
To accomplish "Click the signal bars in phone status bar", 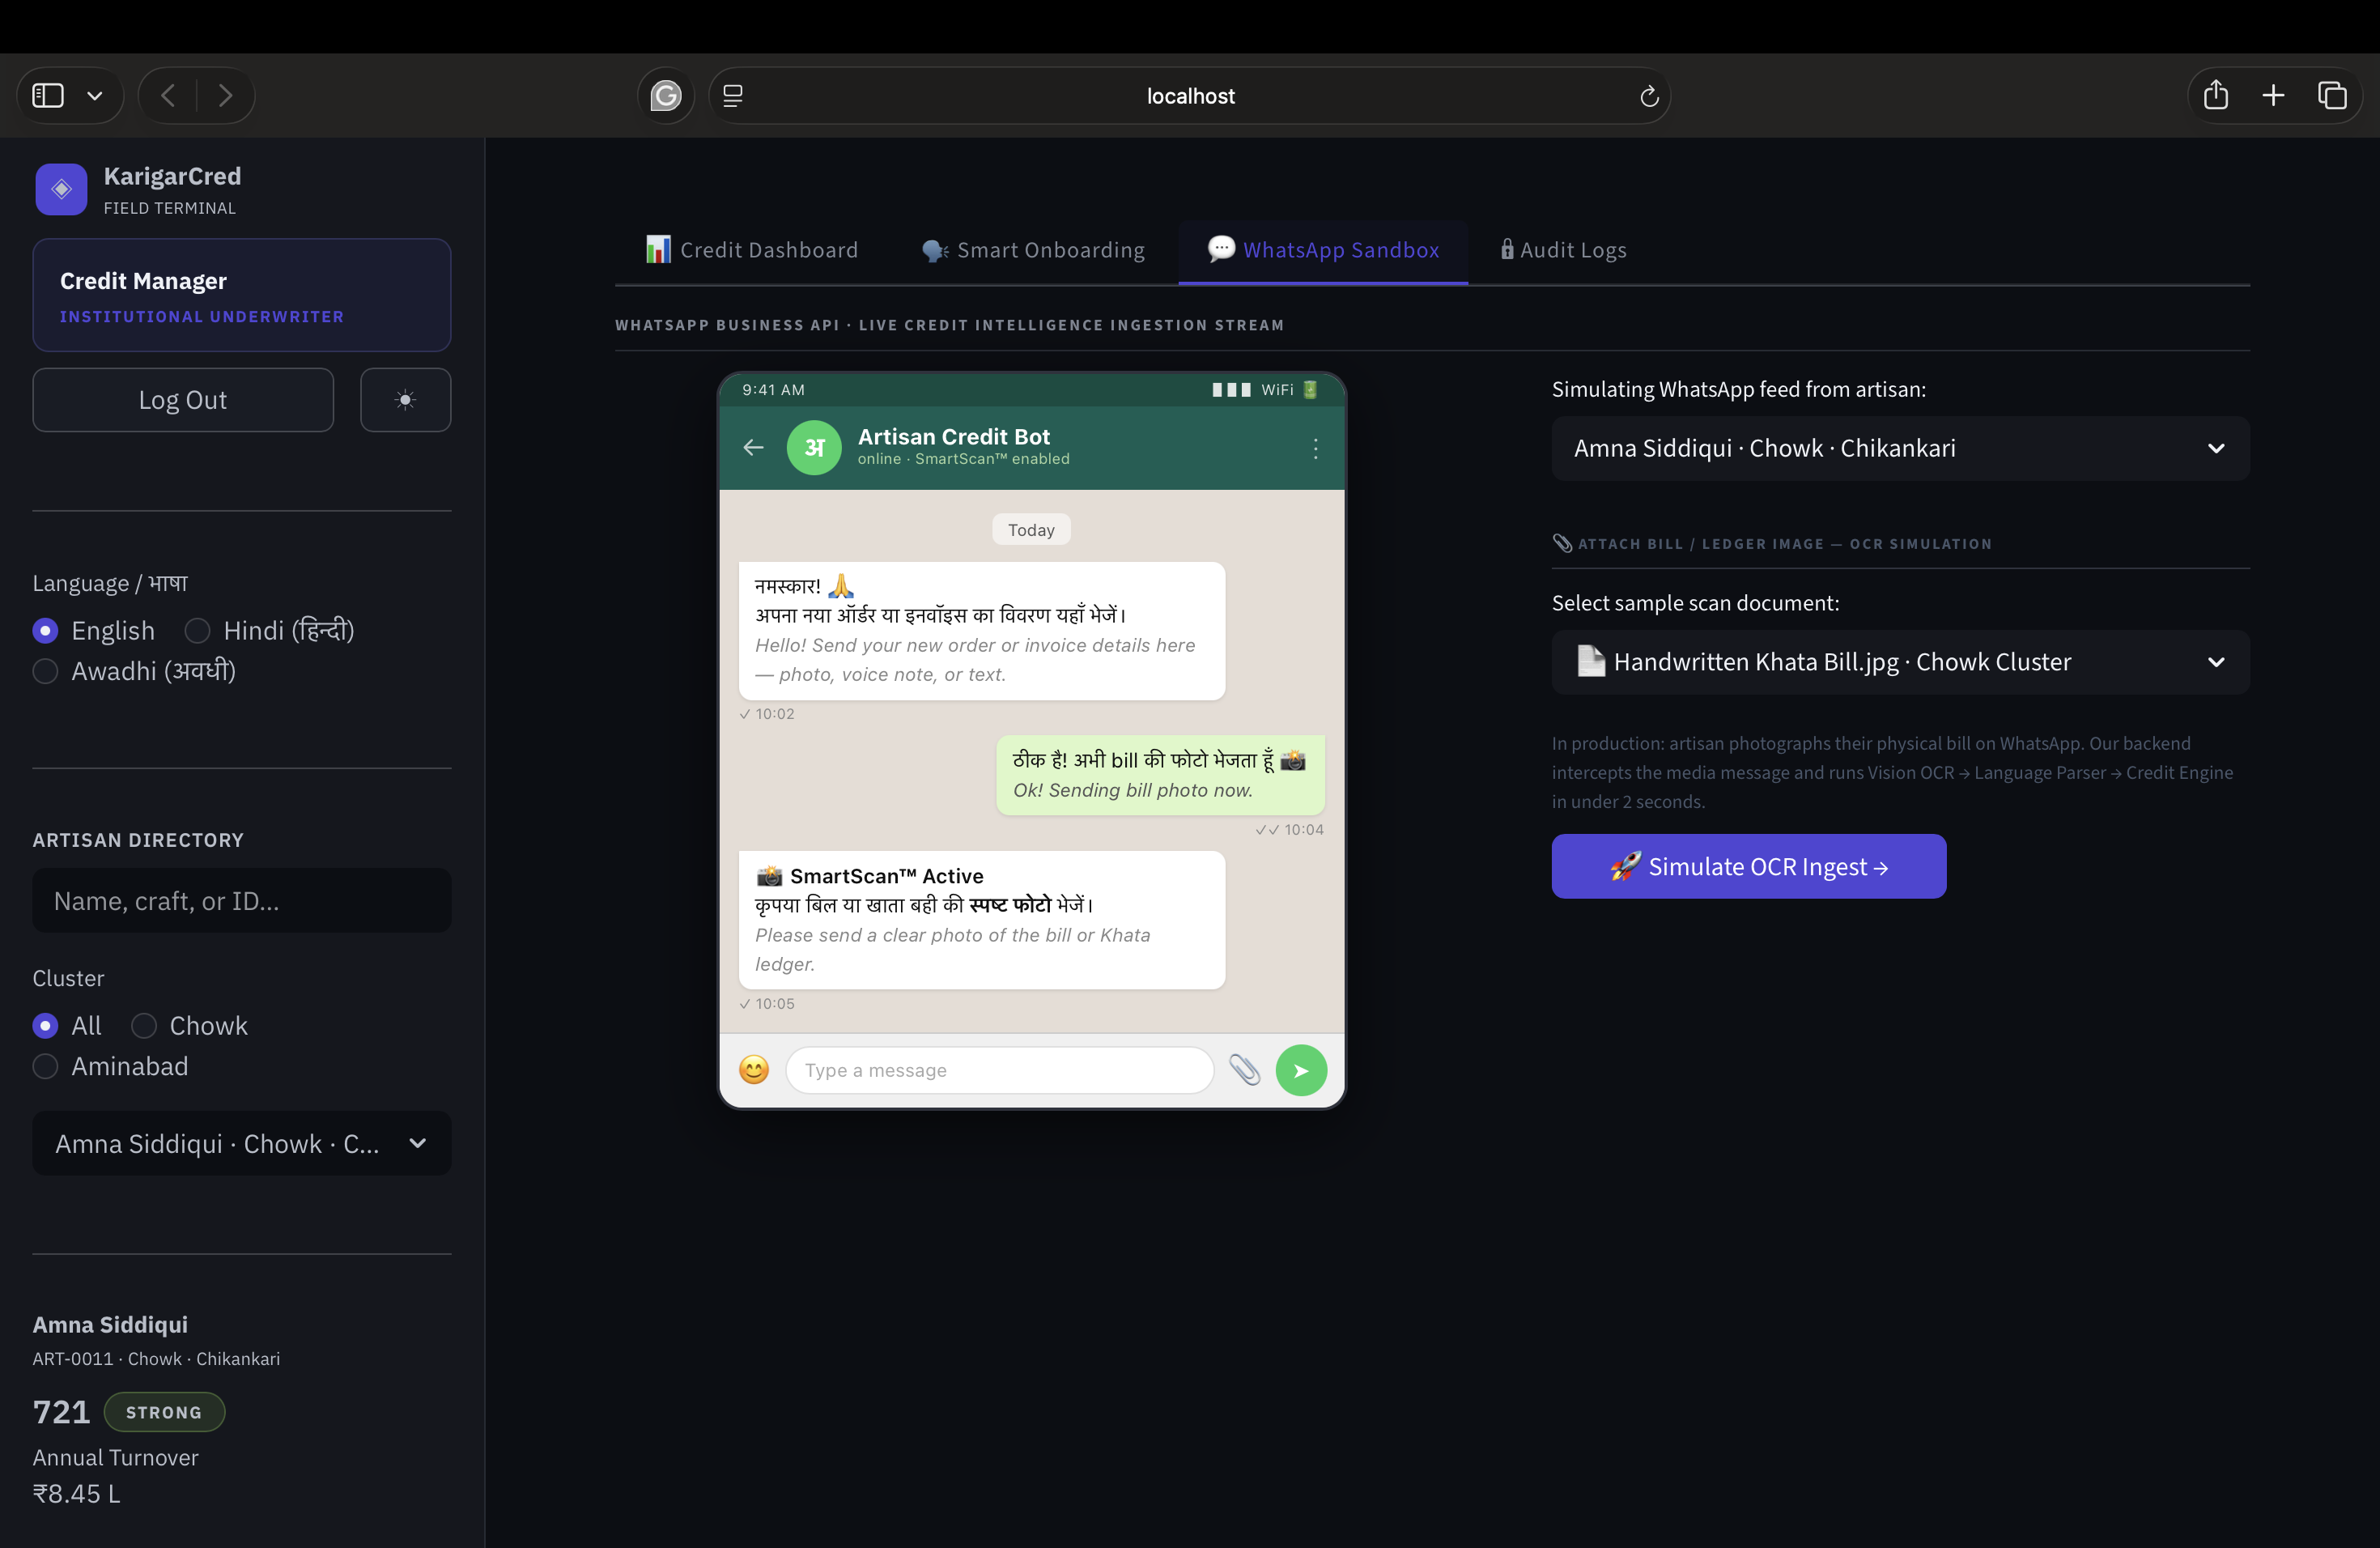I will pos(1232,390).
